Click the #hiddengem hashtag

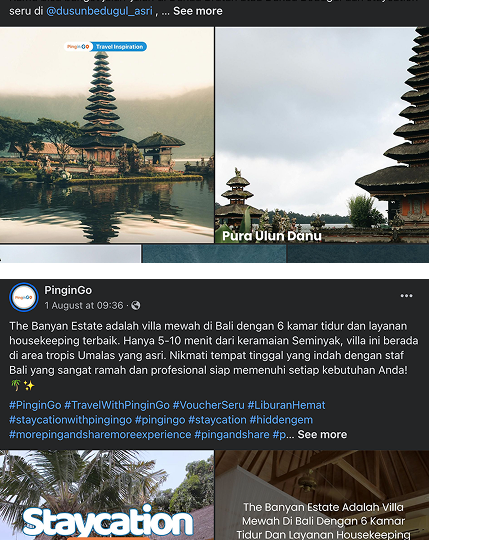(281, 420)
